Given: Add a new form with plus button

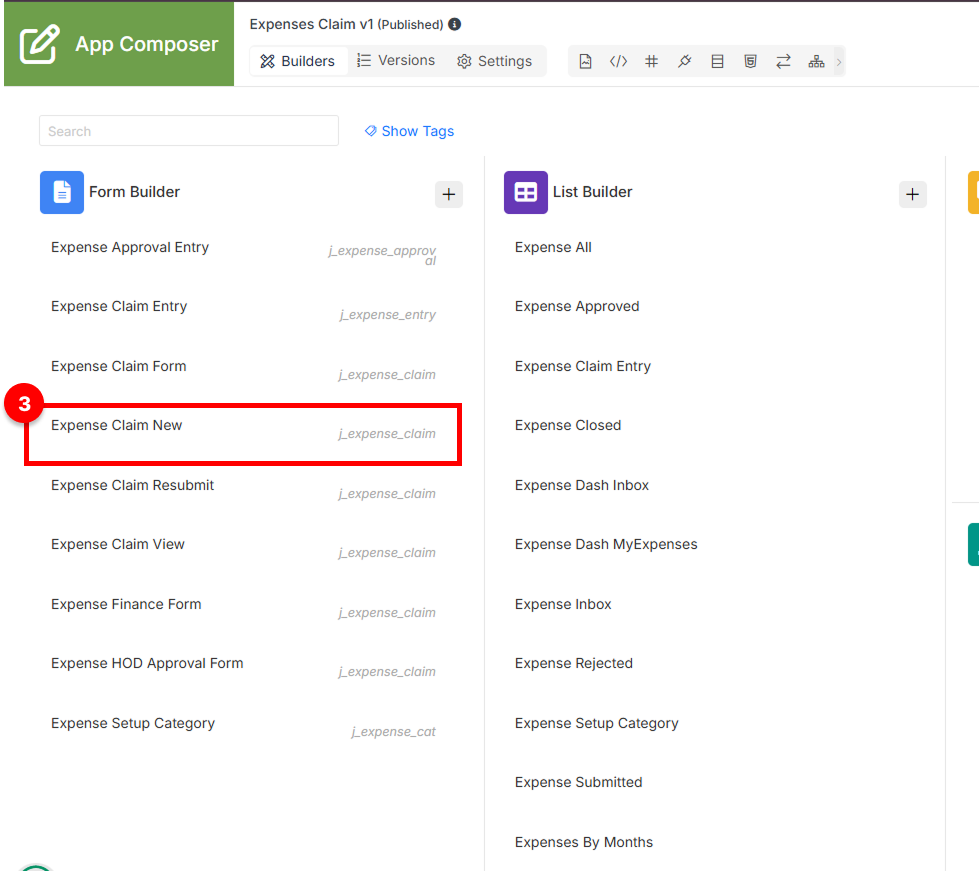Looking at the screenshot, I should pos(449,194).
